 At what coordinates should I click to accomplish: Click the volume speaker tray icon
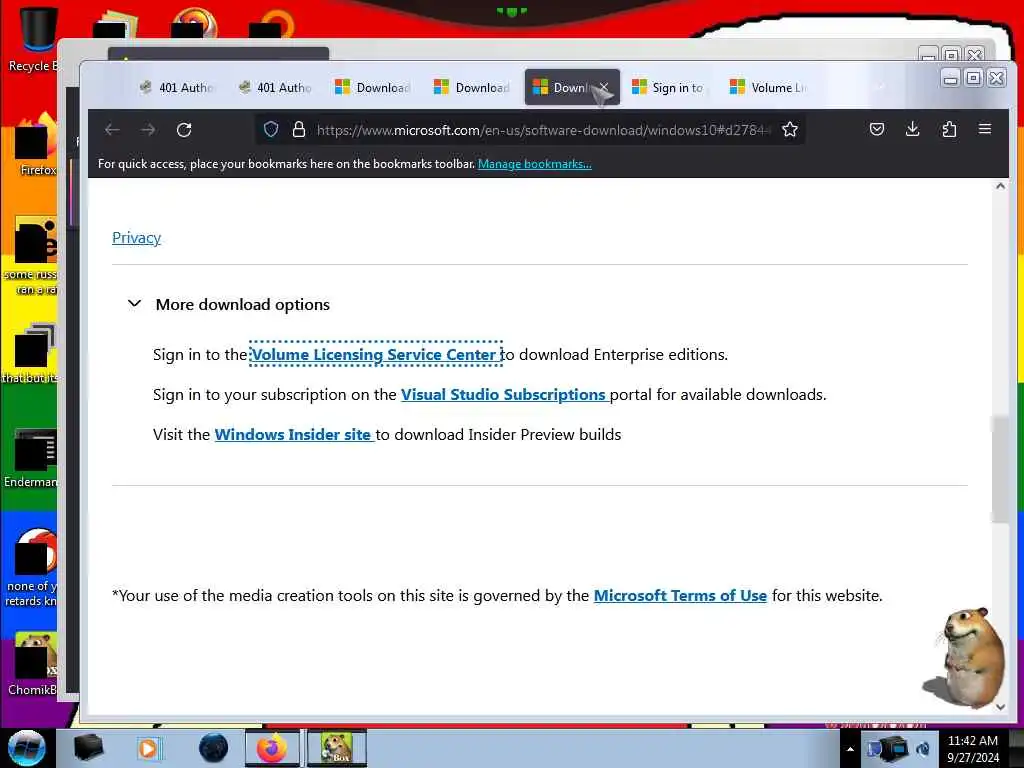tap(923, 749)
